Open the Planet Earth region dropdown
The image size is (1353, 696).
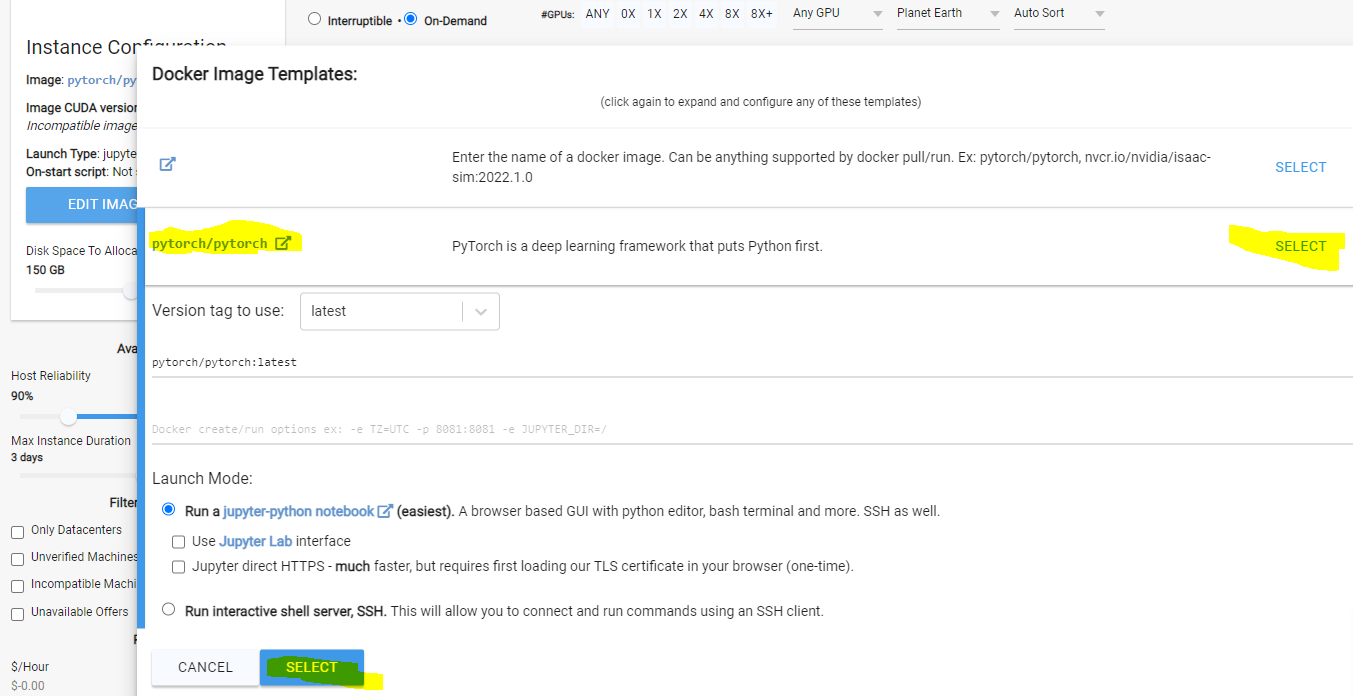948,14
